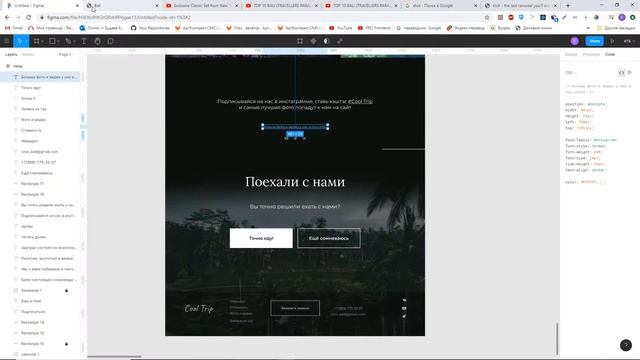Click the 'Поехали с нами' heading on canvas
This screenshot has width=640, height=360.
[x=295, y=182]
